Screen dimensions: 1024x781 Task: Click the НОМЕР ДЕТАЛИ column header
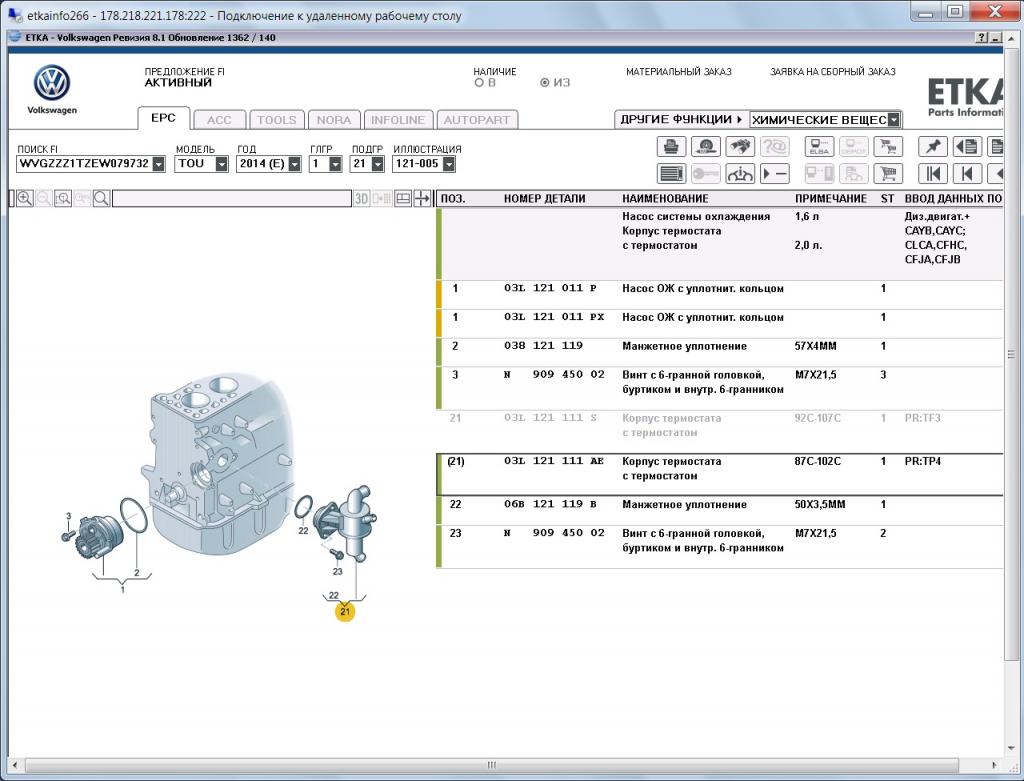pos(544,199)
